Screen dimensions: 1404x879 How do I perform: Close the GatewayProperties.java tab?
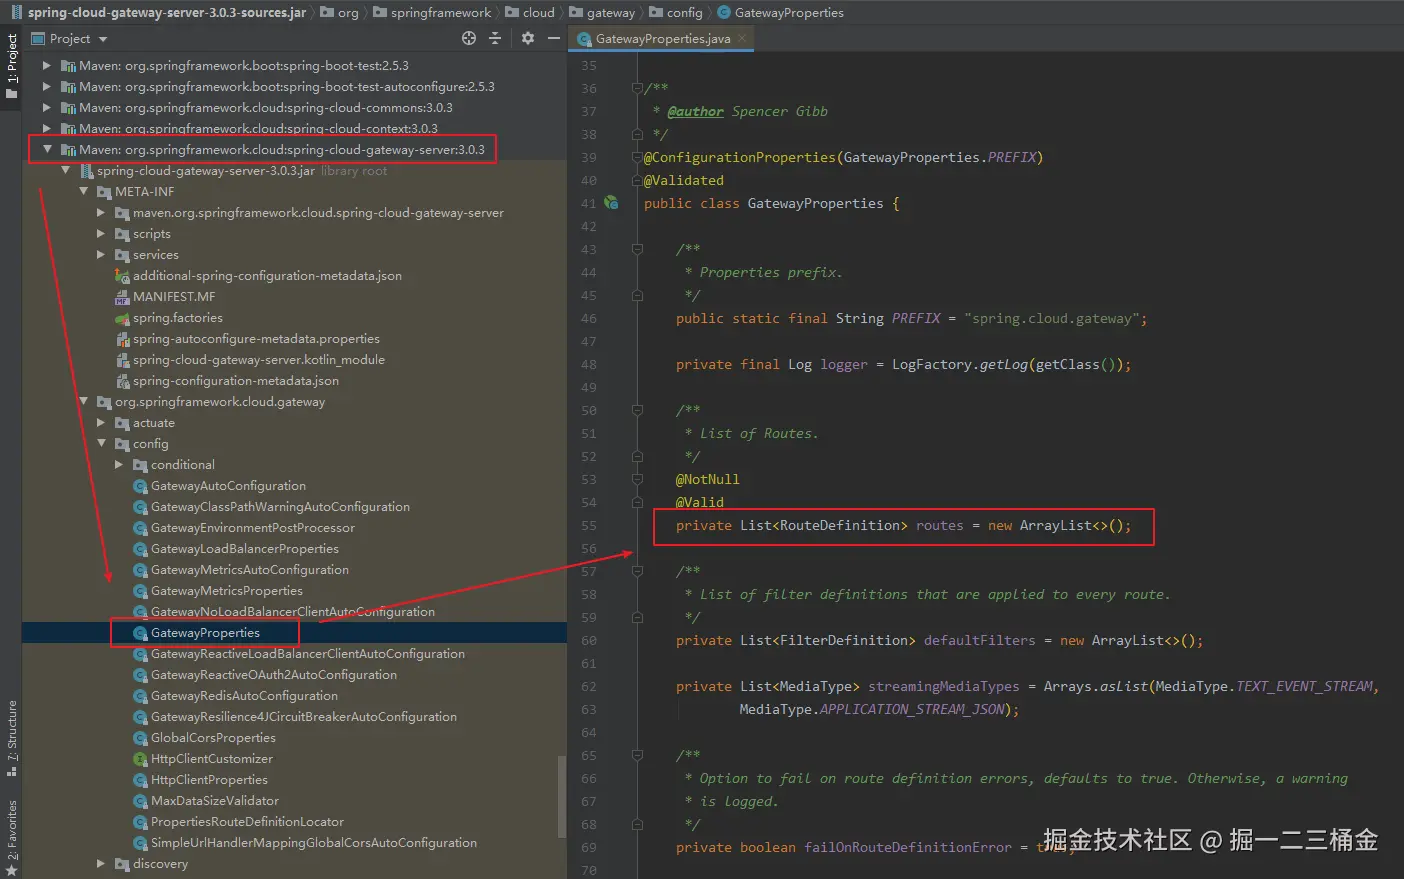(742, 38)
